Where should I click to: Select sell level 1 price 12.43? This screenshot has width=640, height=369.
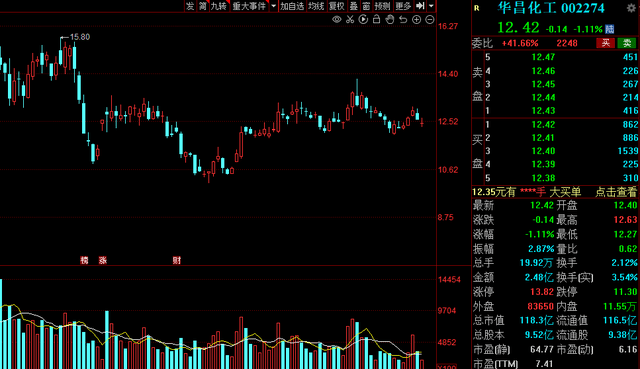(543, 111)
